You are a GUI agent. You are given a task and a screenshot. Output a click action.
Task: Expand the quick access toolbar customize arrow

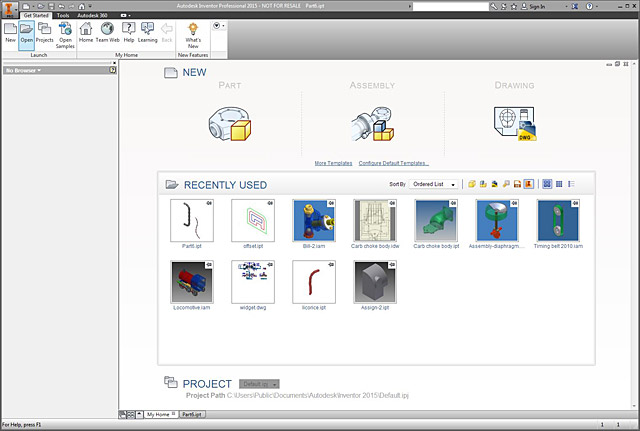click(x=90, y=6)
